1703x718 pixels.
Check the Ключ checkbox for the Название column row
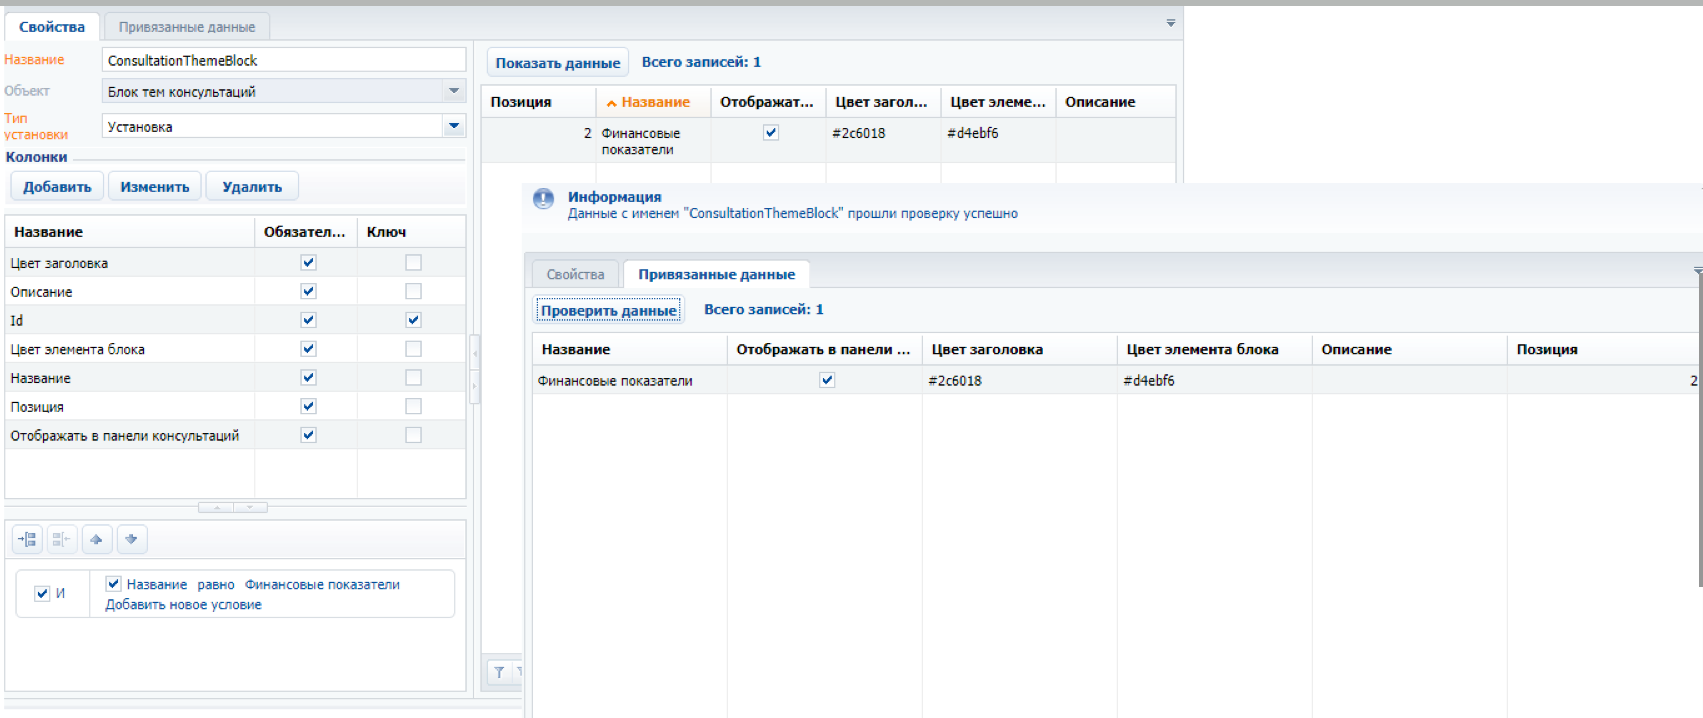point(413,378)
